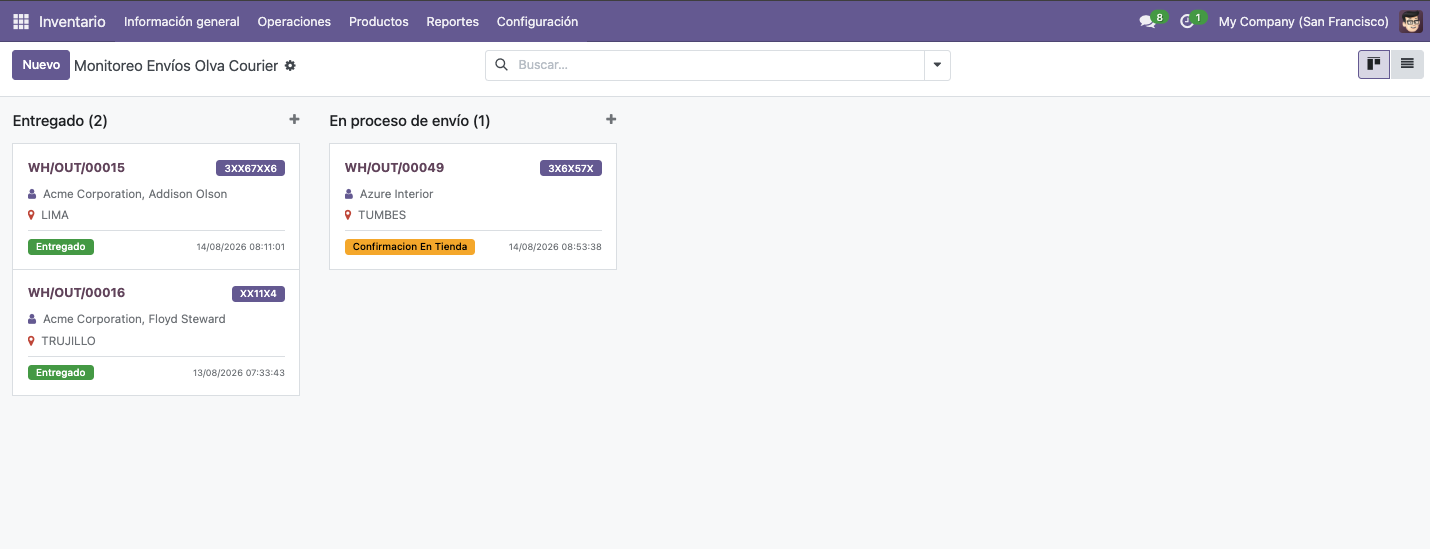The image size is (1430, 549).
Task: Open the Operaciones menu
Action: tap(294, 21)
